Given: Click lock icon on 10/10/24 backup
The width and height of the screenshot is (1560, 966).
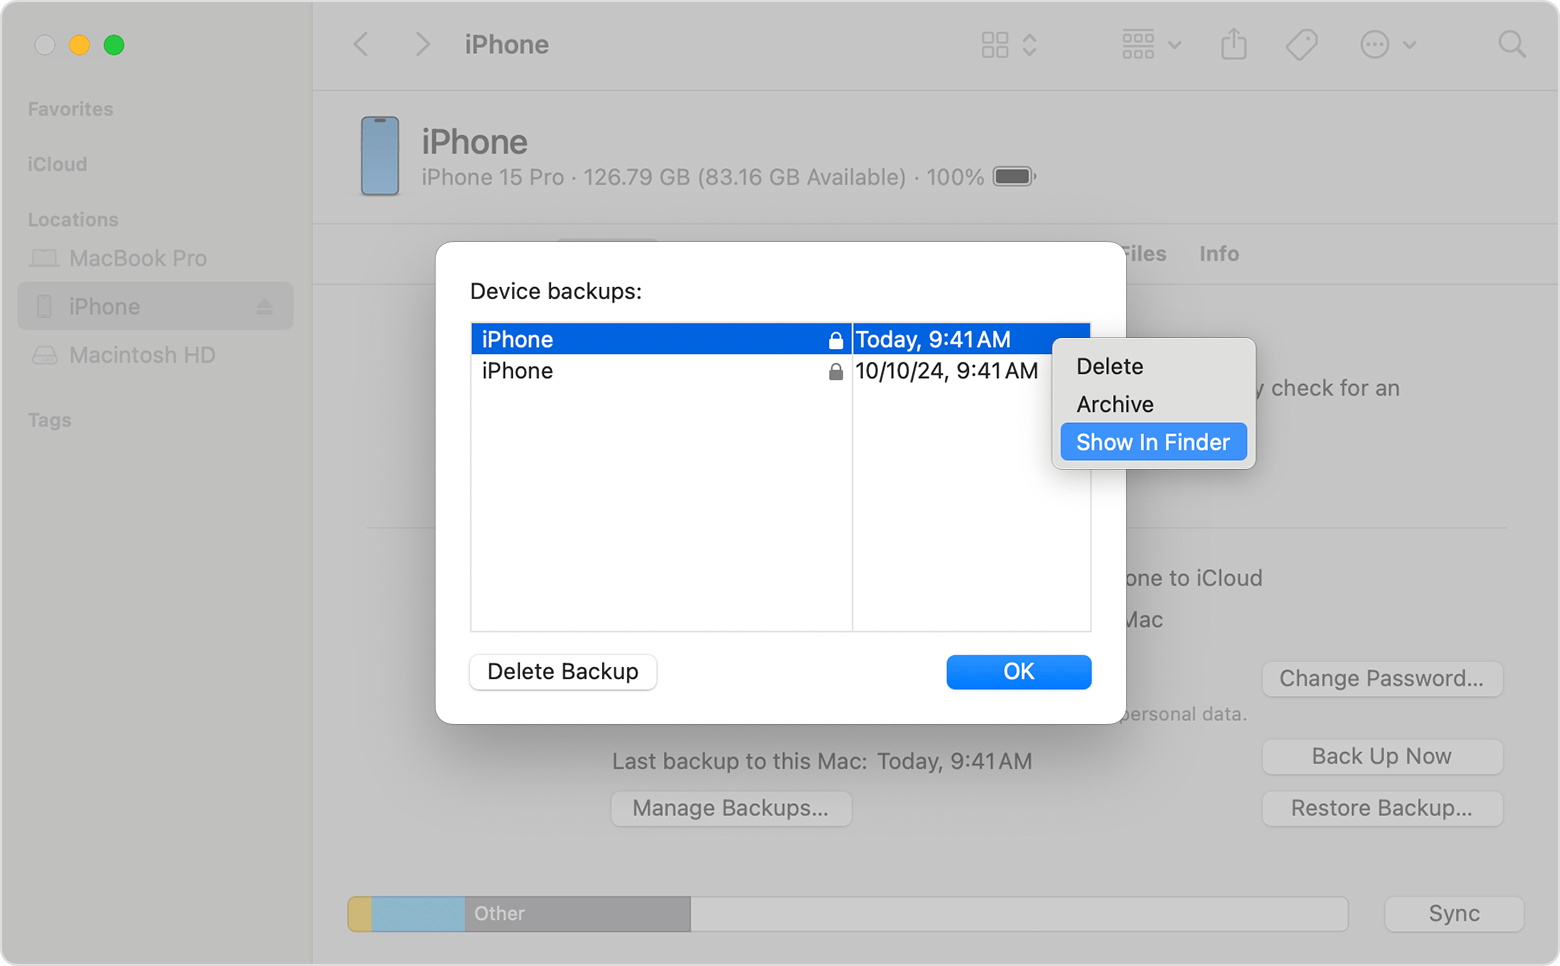Looking at the screenshot, I should click(x=836, y=372).
